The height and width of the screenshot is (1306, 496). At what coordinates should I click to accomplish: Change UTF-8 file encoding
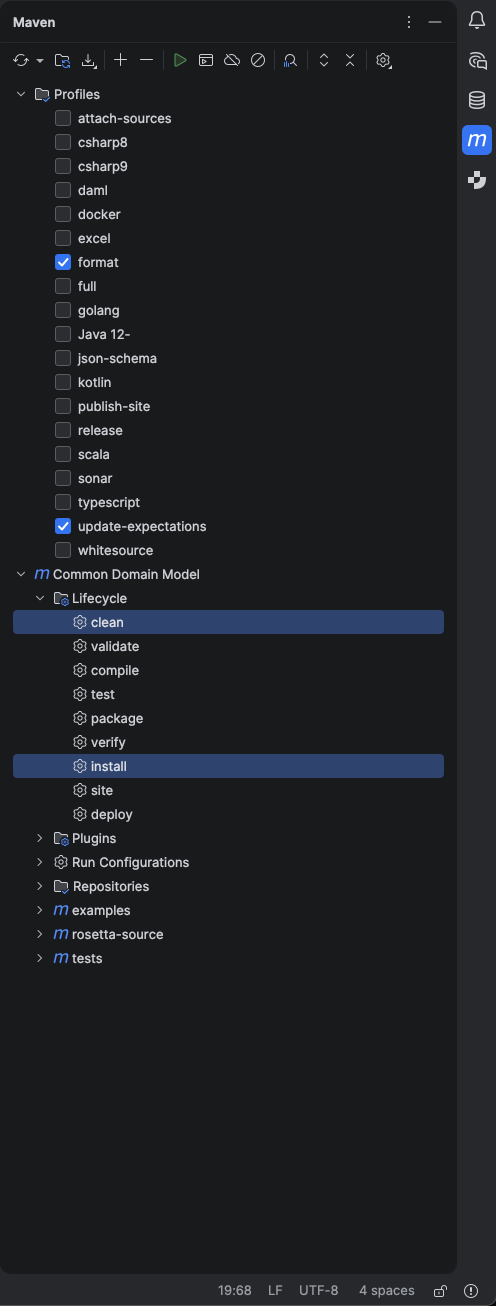(x=319, y=1291)
